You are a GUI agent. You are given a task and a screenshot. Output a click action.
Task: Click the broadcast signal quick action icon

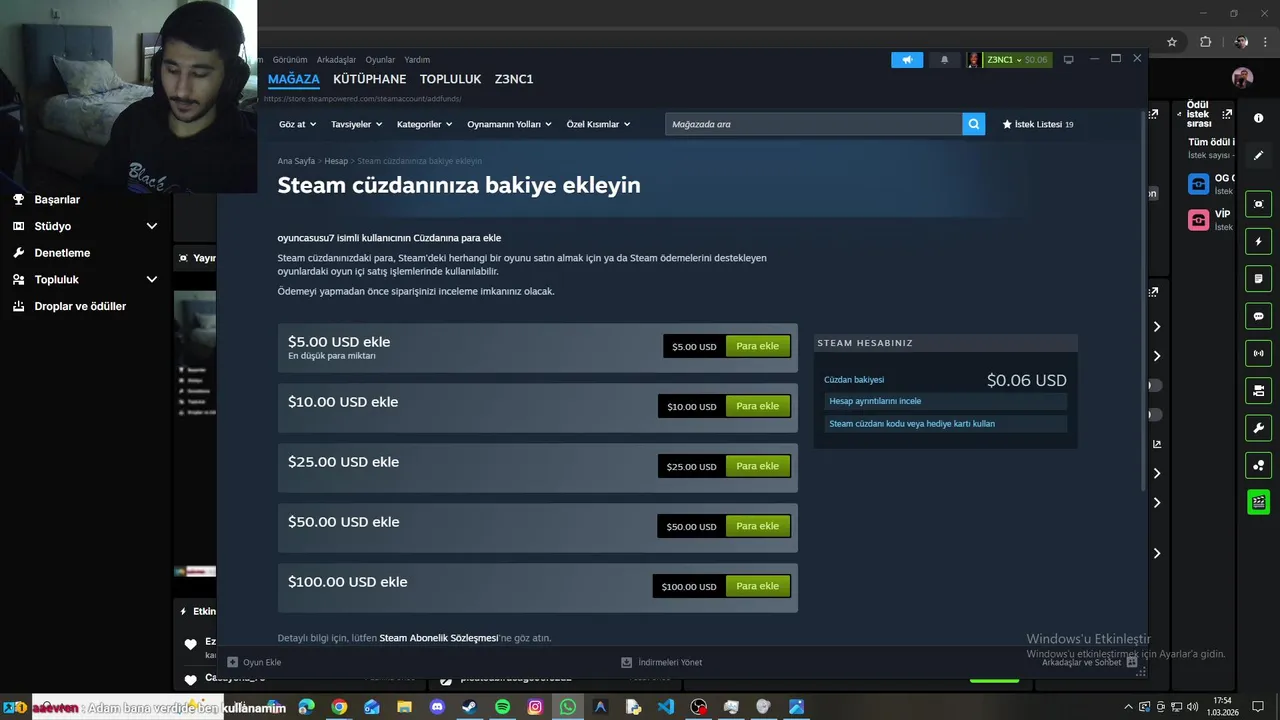click(x=1258, y=353)
